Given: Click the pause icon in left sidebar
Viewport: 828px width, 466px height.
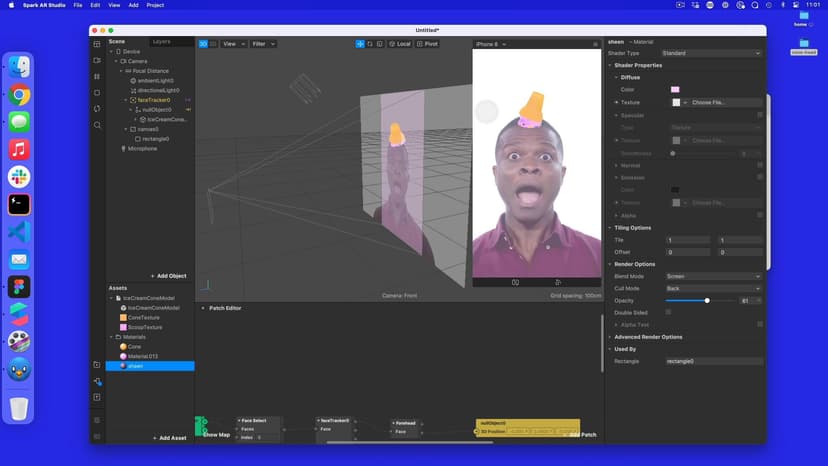Looking at the screenshot, I should click(97, 77).
